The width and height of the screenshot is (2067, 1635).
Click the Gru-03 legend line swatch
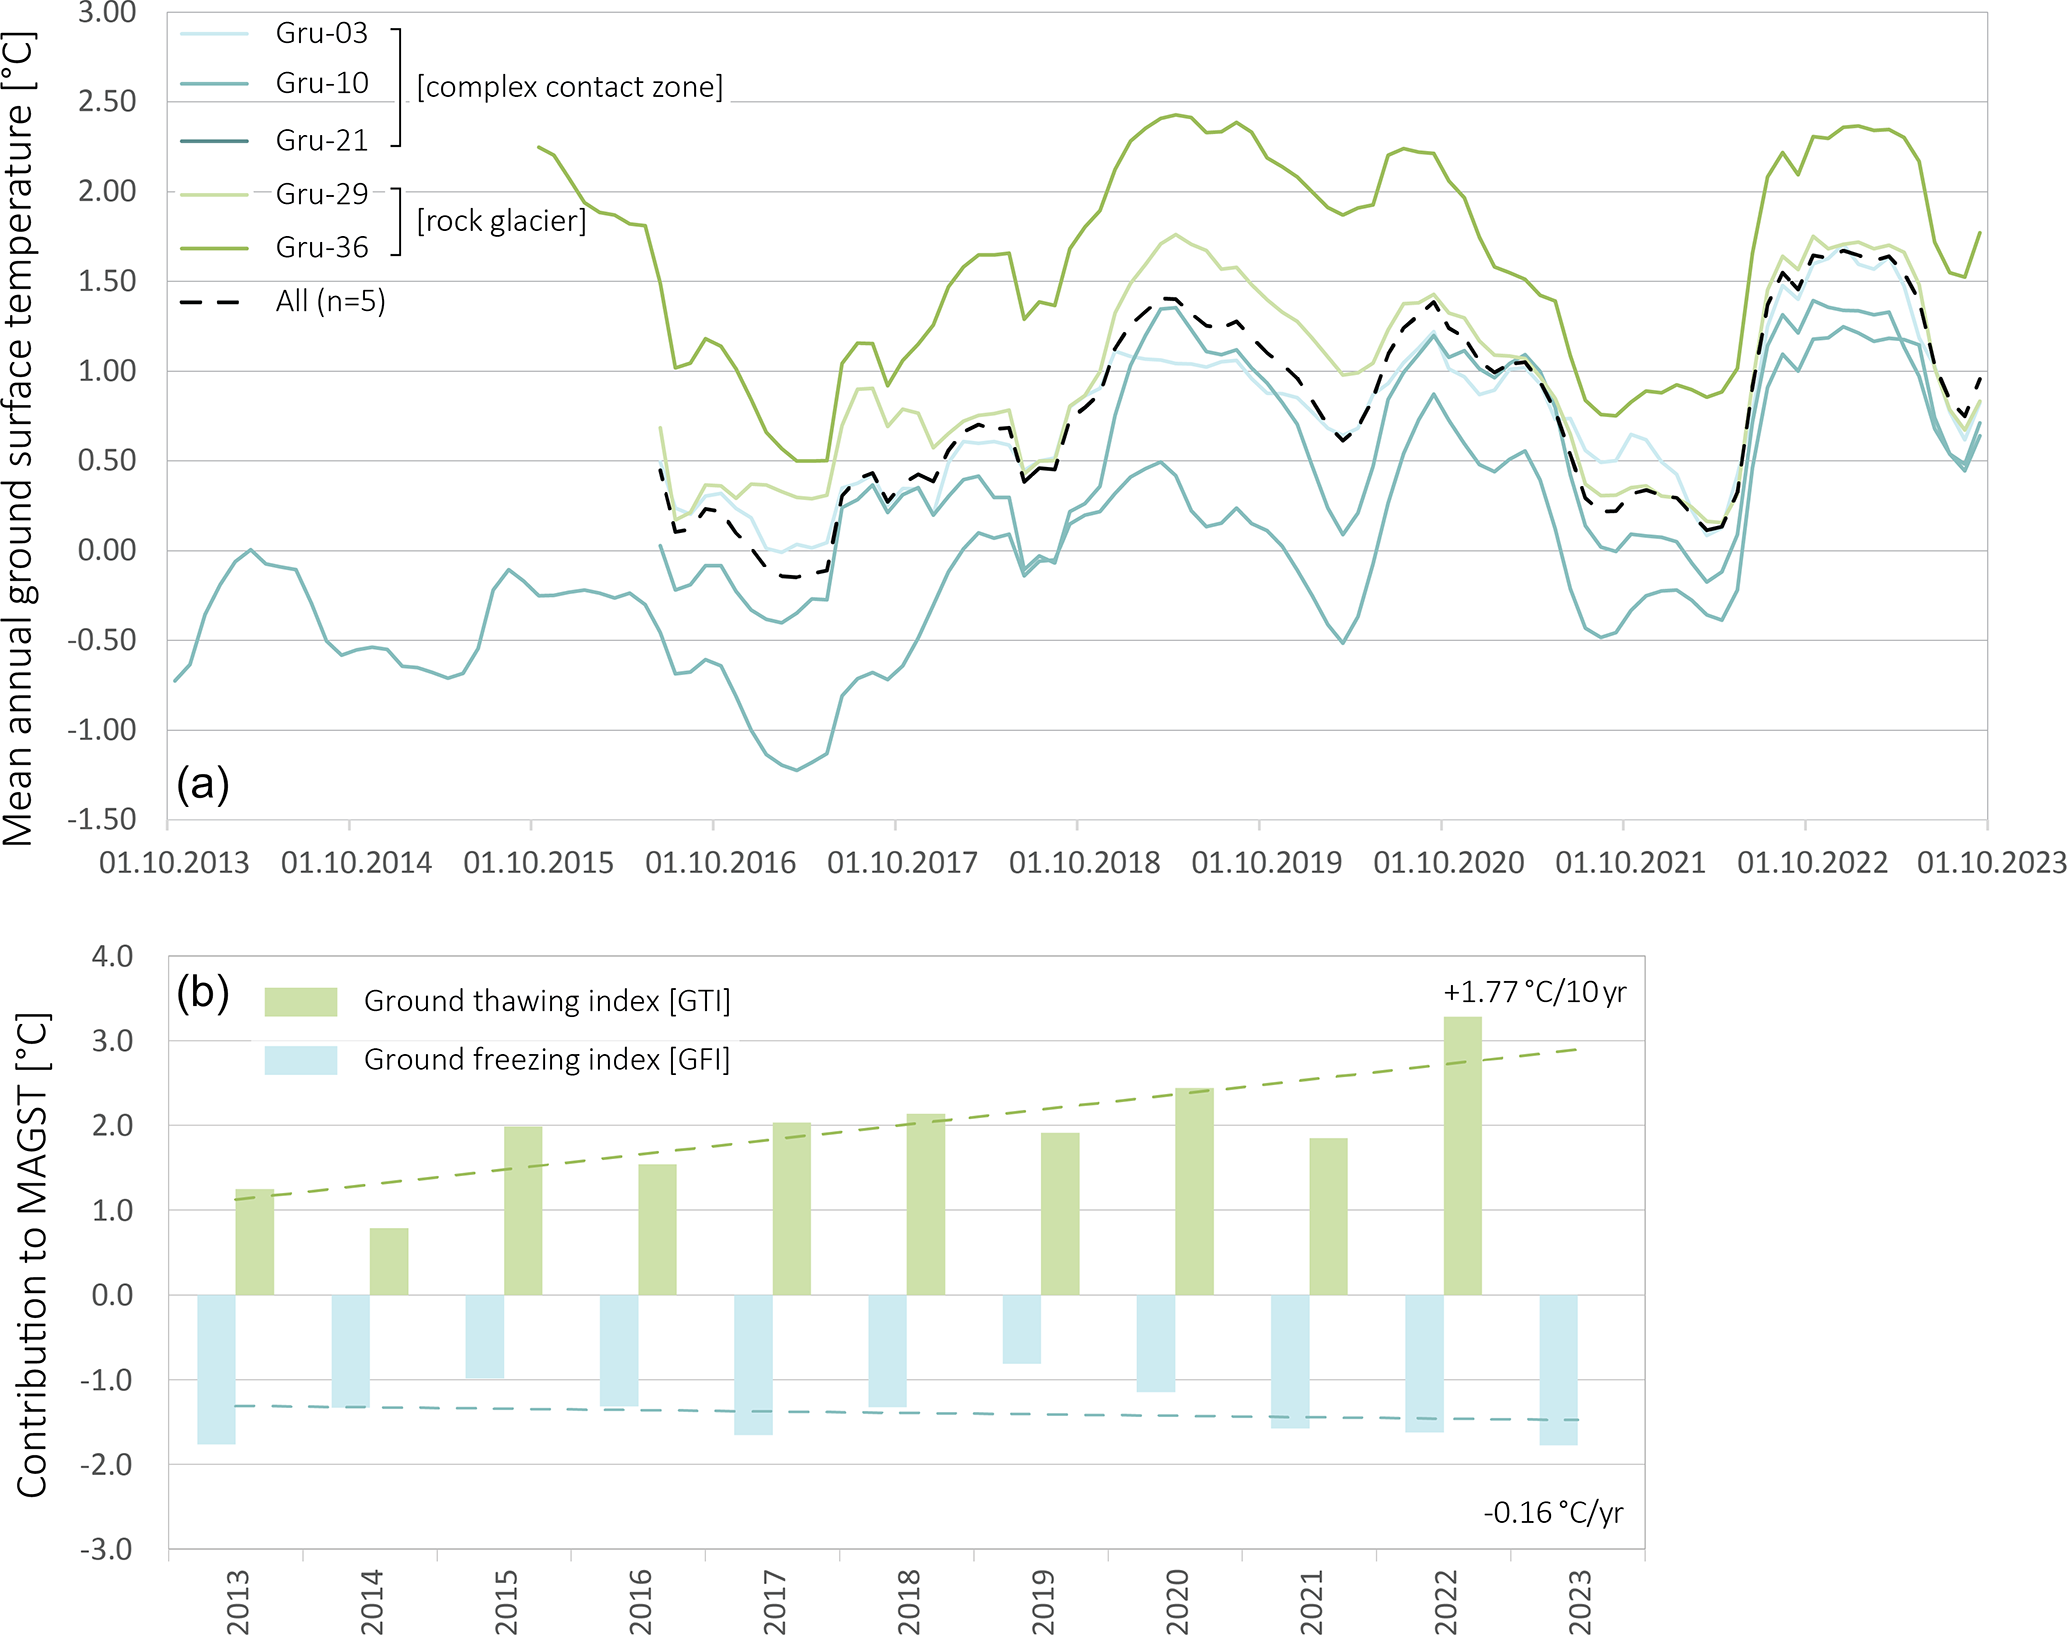pyautogui.click(x=213, y=34)
